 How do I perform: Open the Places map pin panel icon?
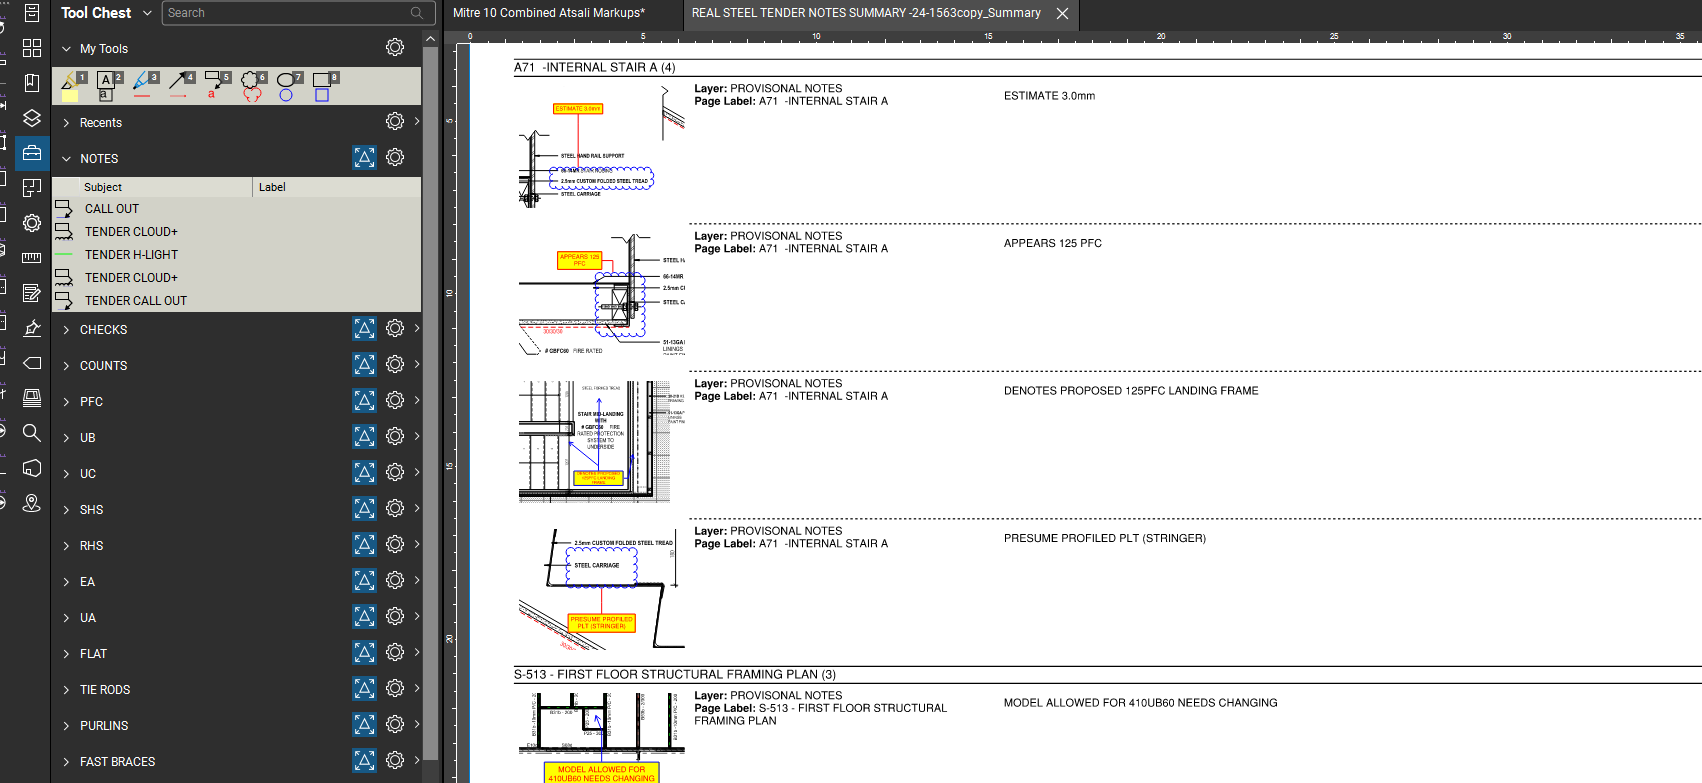coord(32,503)
